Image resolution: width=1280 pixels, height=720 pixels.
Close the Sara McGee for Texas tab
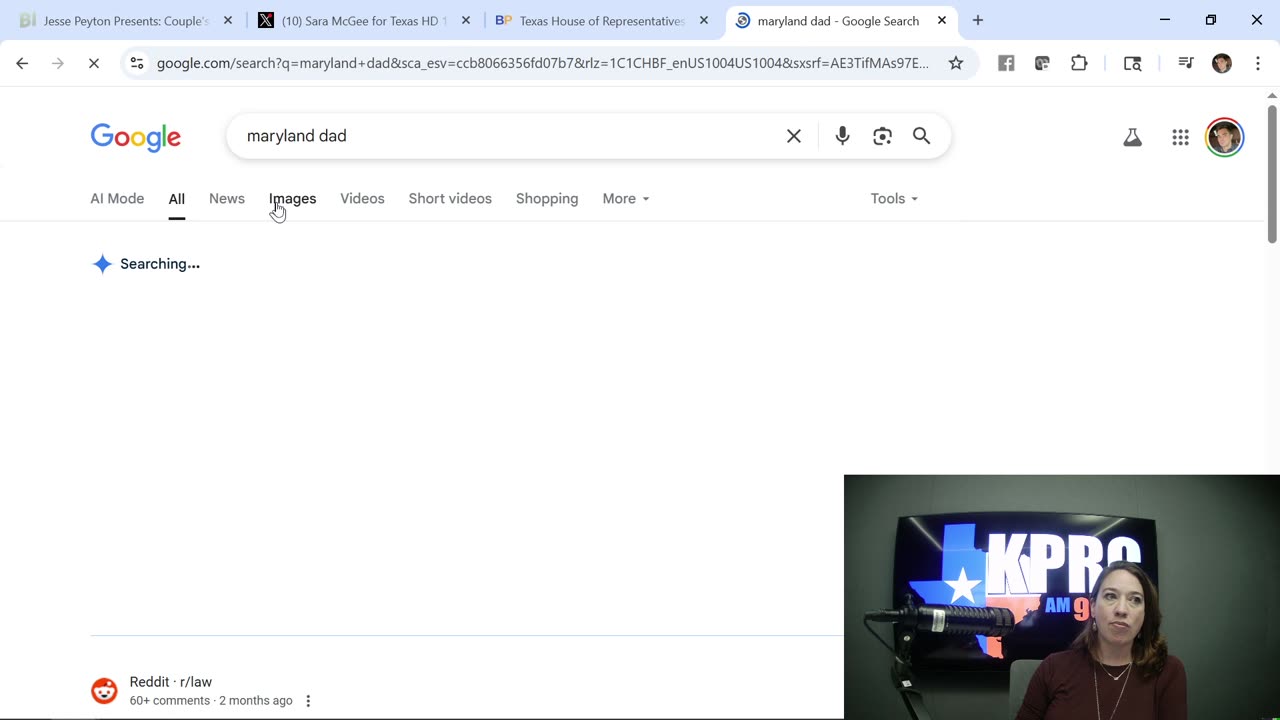(466, 20)
